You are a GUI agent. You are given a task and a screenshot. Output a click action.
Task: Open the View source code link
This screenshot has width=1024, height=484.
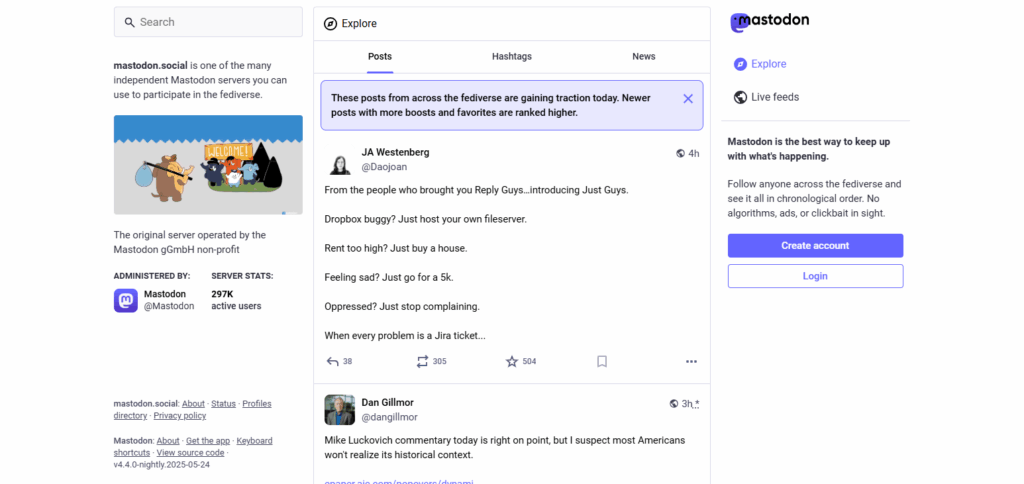click(x=190, y=452)
